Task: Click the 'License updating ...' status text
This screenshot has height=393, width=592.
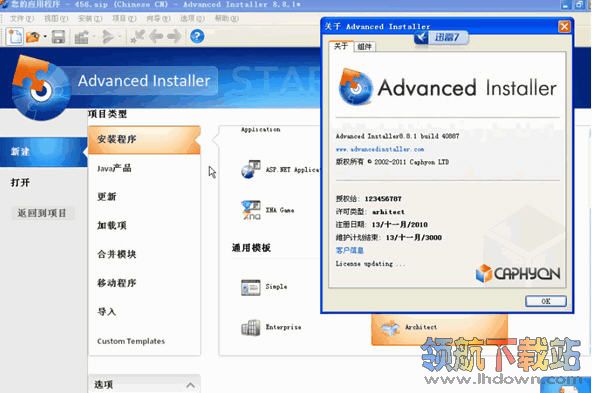Action: click(x=370, y=264)
